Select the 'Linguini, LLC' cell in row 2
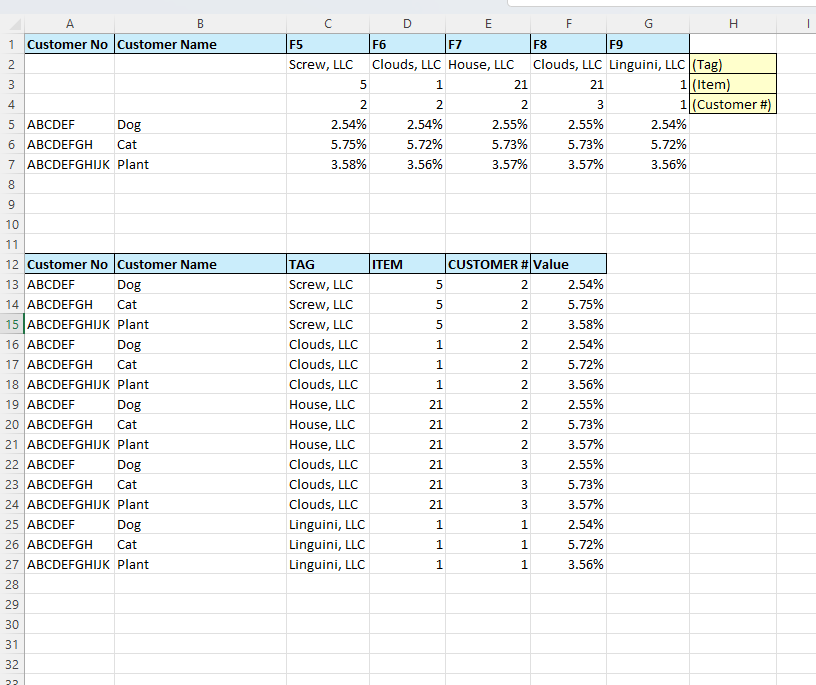The image size is (816, 685). [x=648, y=65]
